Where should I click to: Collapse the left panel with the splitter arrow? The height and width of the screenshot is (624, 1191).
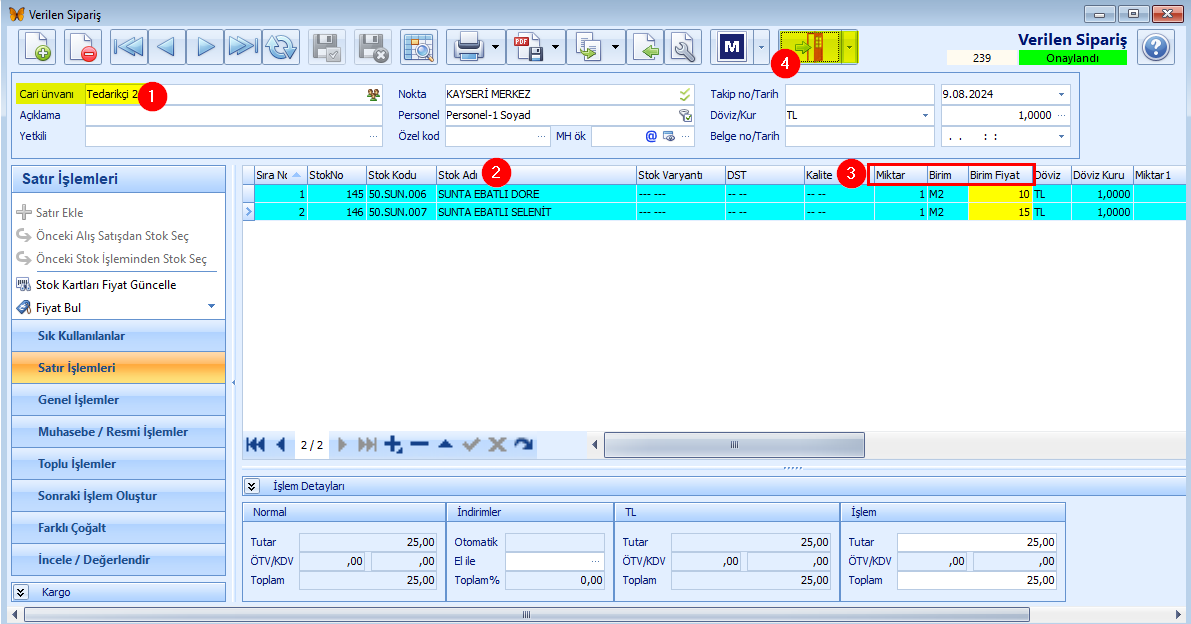(x=233, y=383)
